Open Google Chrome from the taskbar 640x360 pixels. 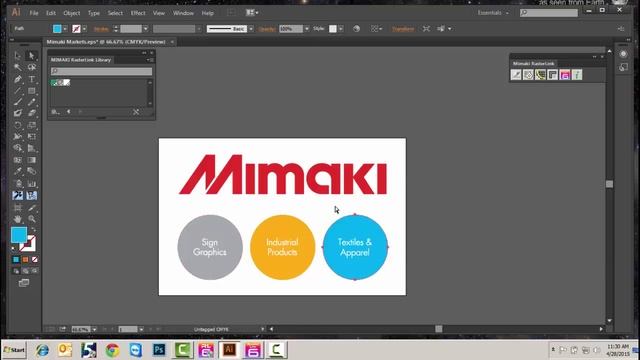tap(112, 350)
